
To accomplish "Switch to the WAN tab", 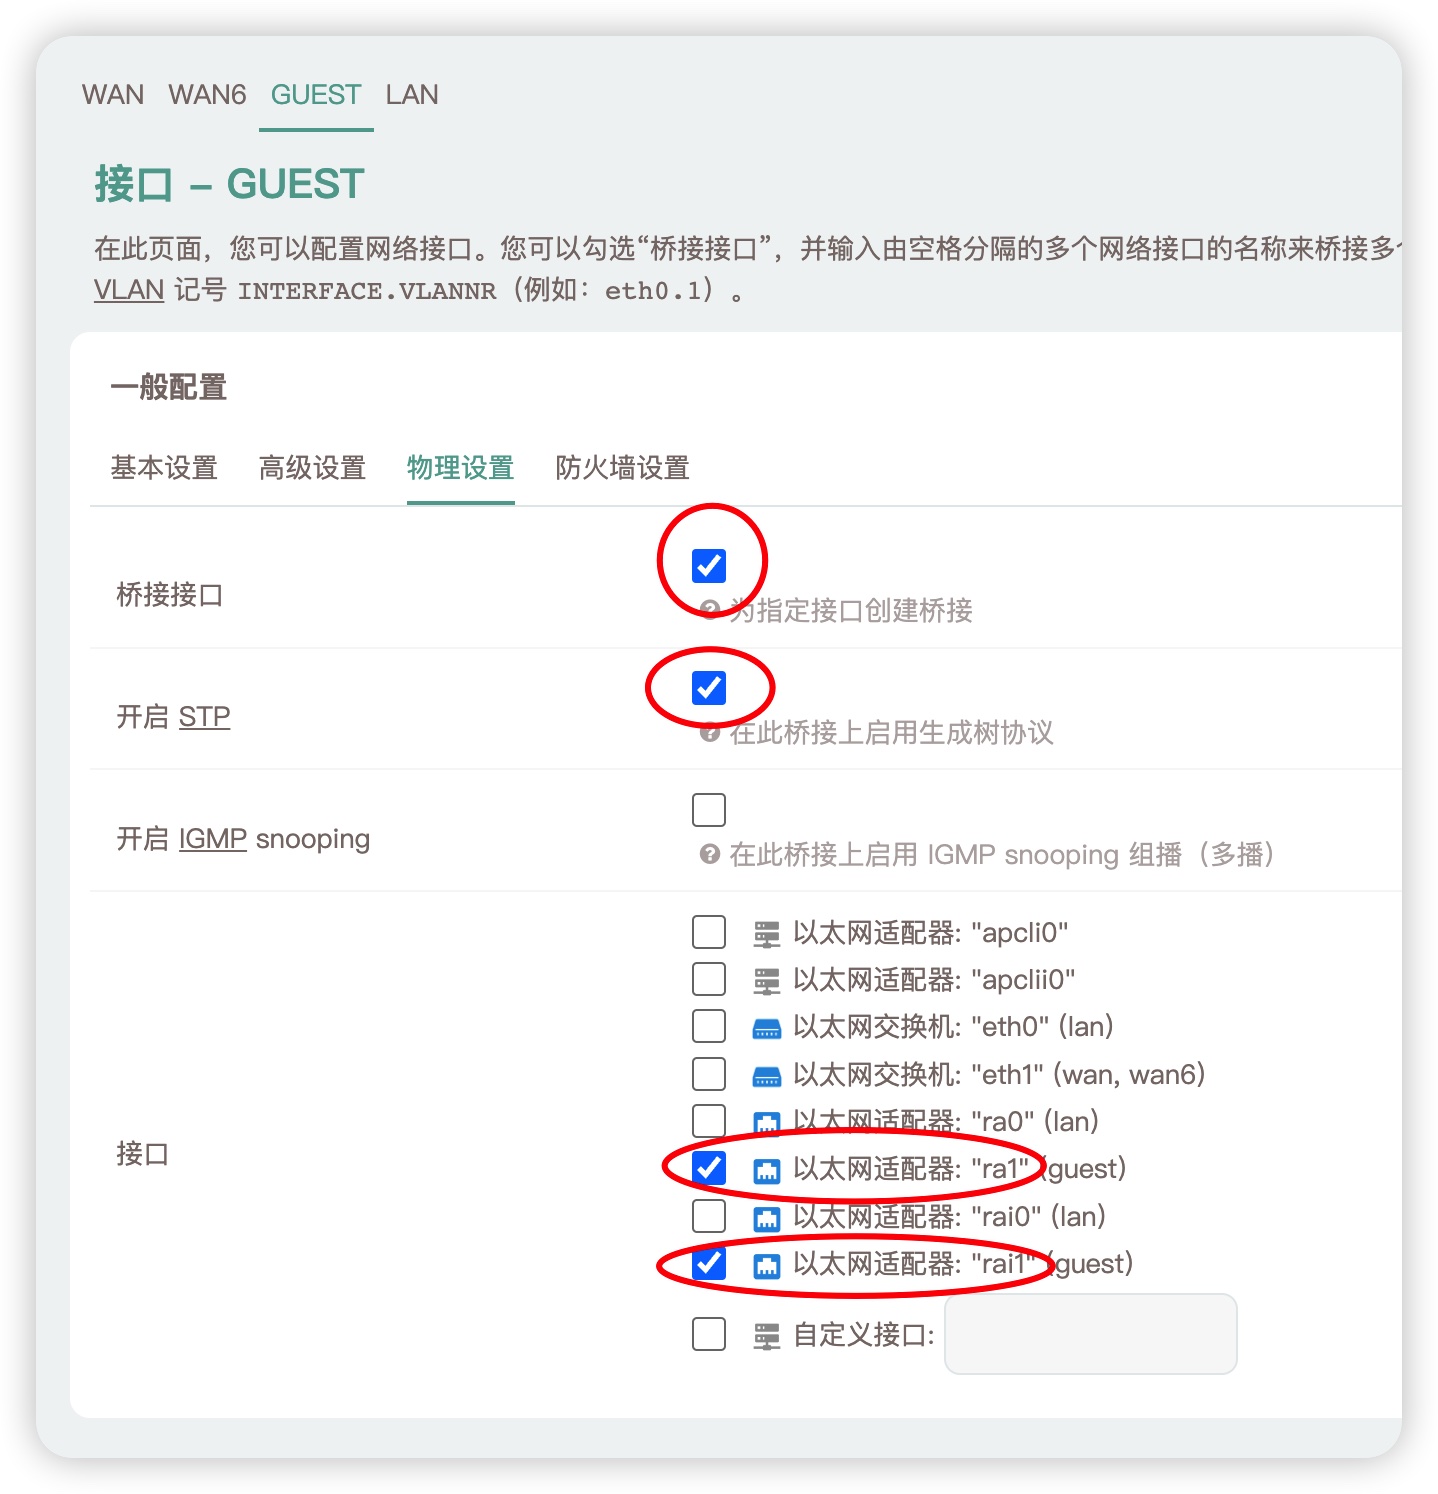I will 113,94.
